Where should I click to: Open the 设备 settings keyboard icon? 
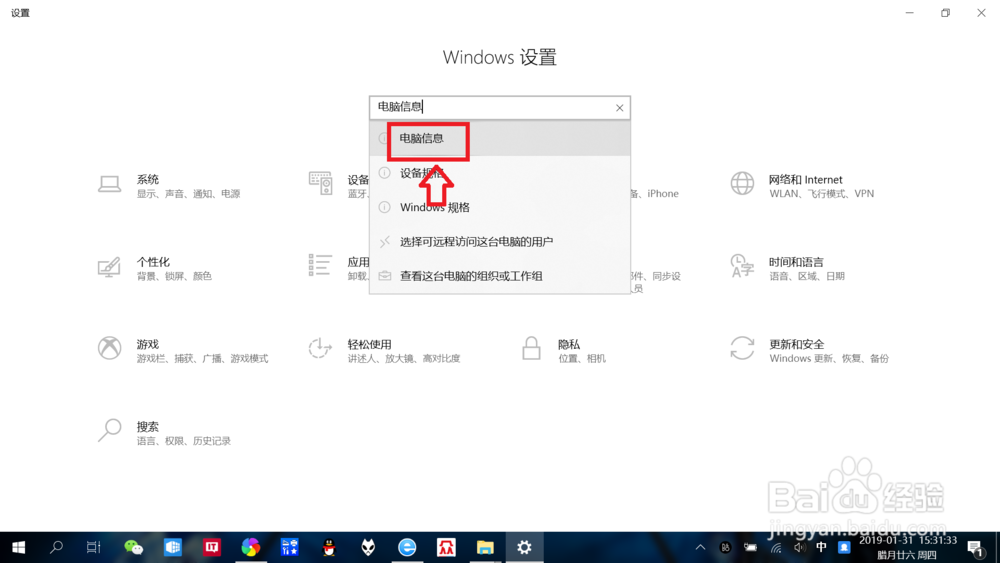(x=320, y=183)
